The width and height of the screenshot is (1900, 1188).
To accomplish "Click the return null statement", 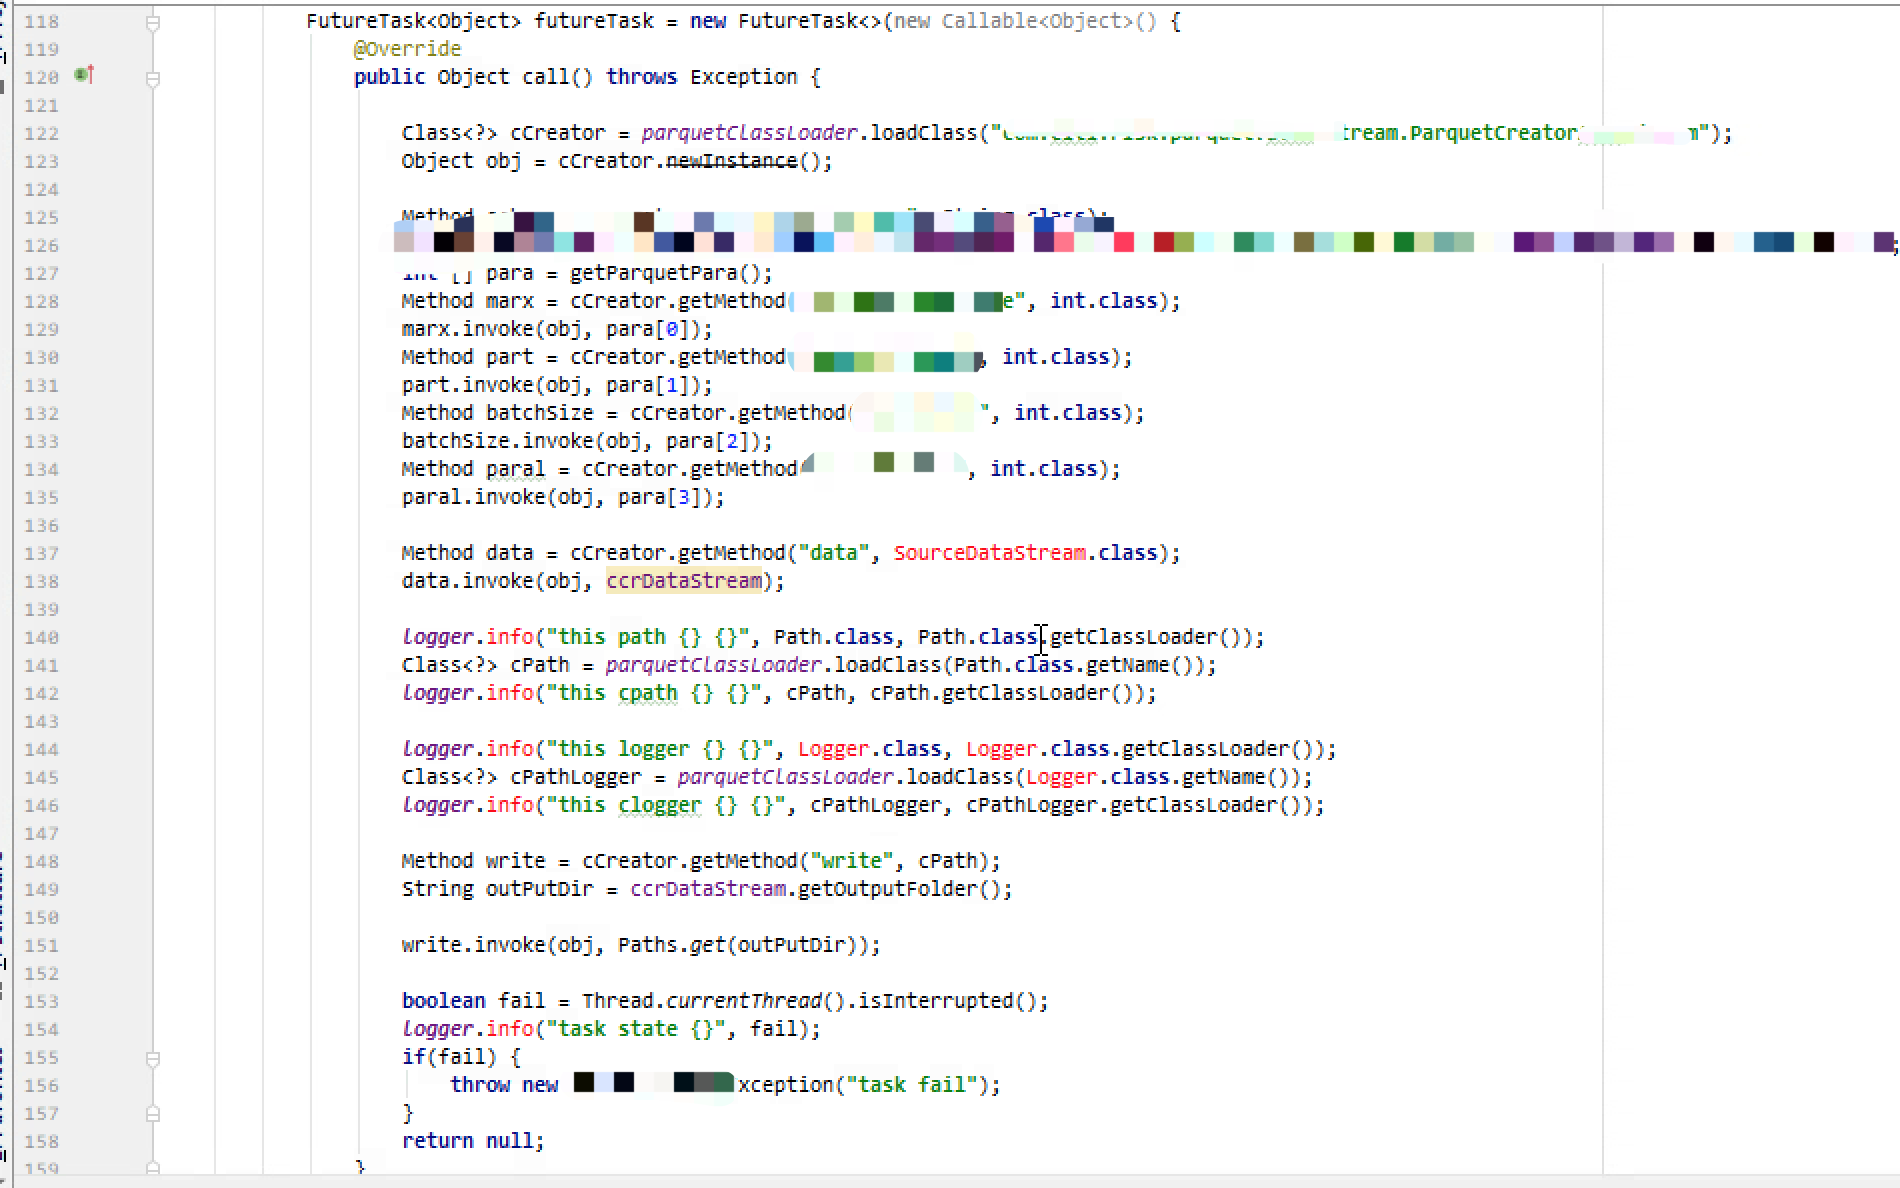I will pyautogui.click(x=473, y=1141).
